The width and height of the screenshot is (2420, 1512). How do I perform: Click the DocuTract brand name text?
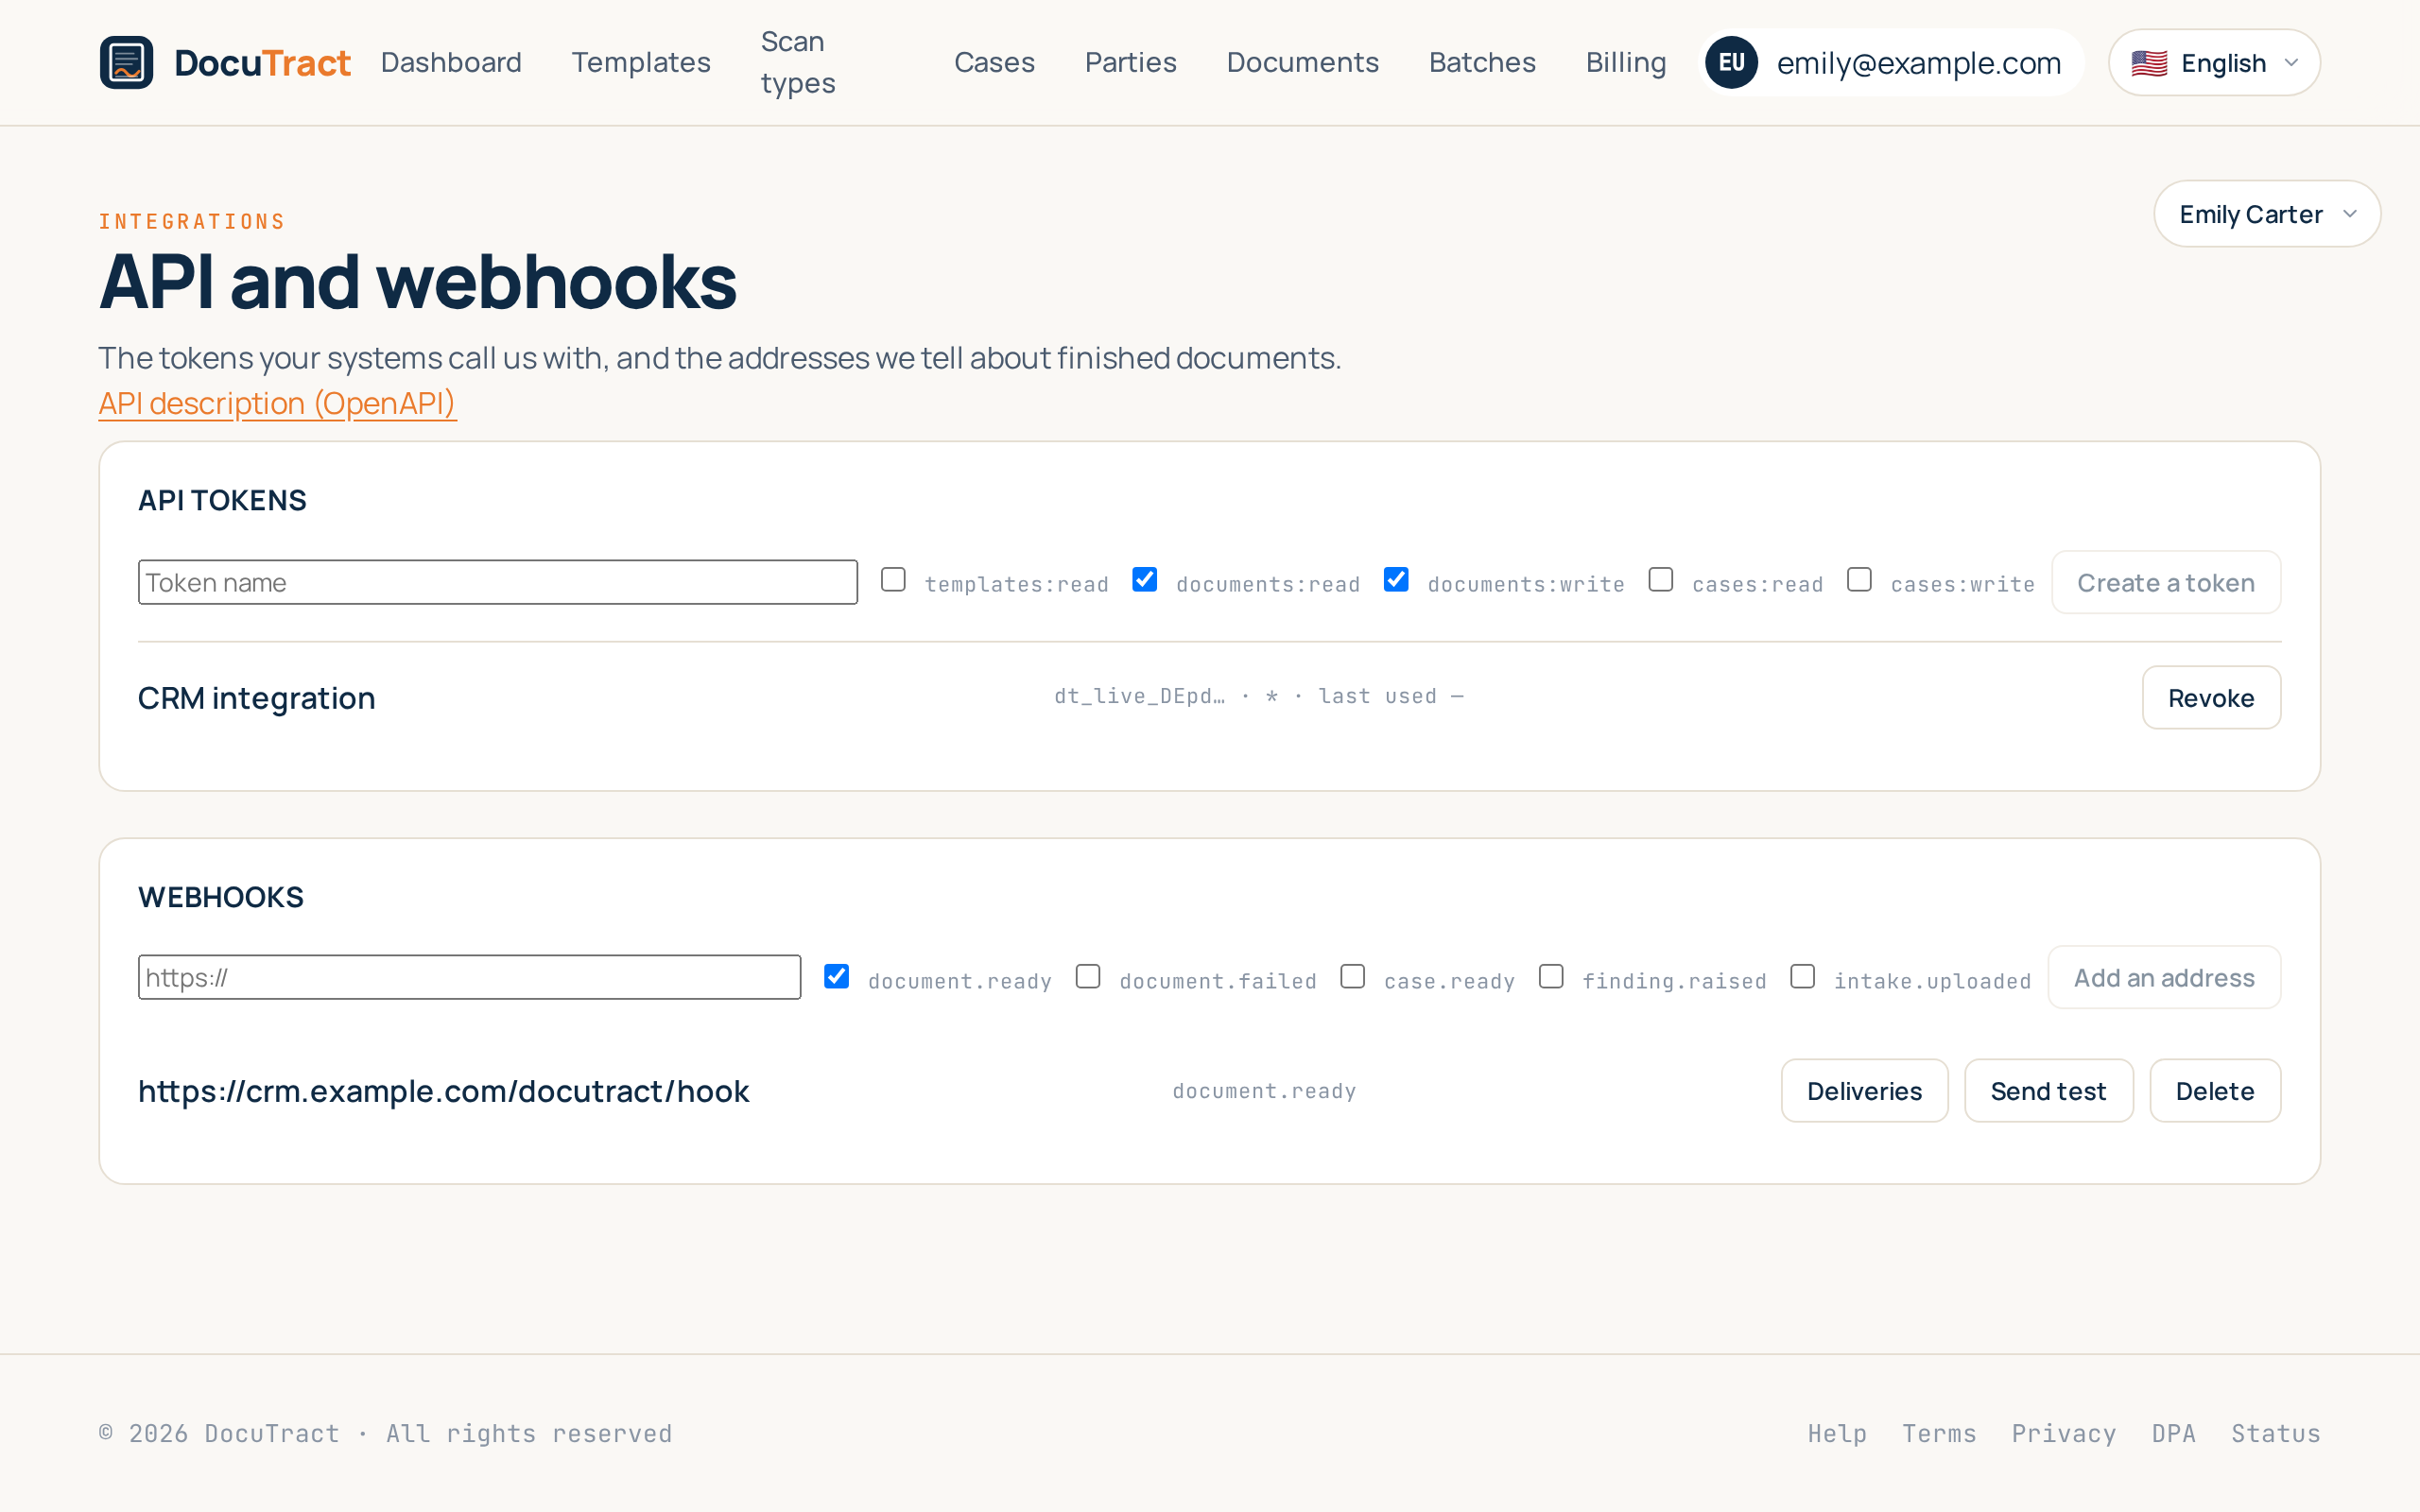coord(262,63)
